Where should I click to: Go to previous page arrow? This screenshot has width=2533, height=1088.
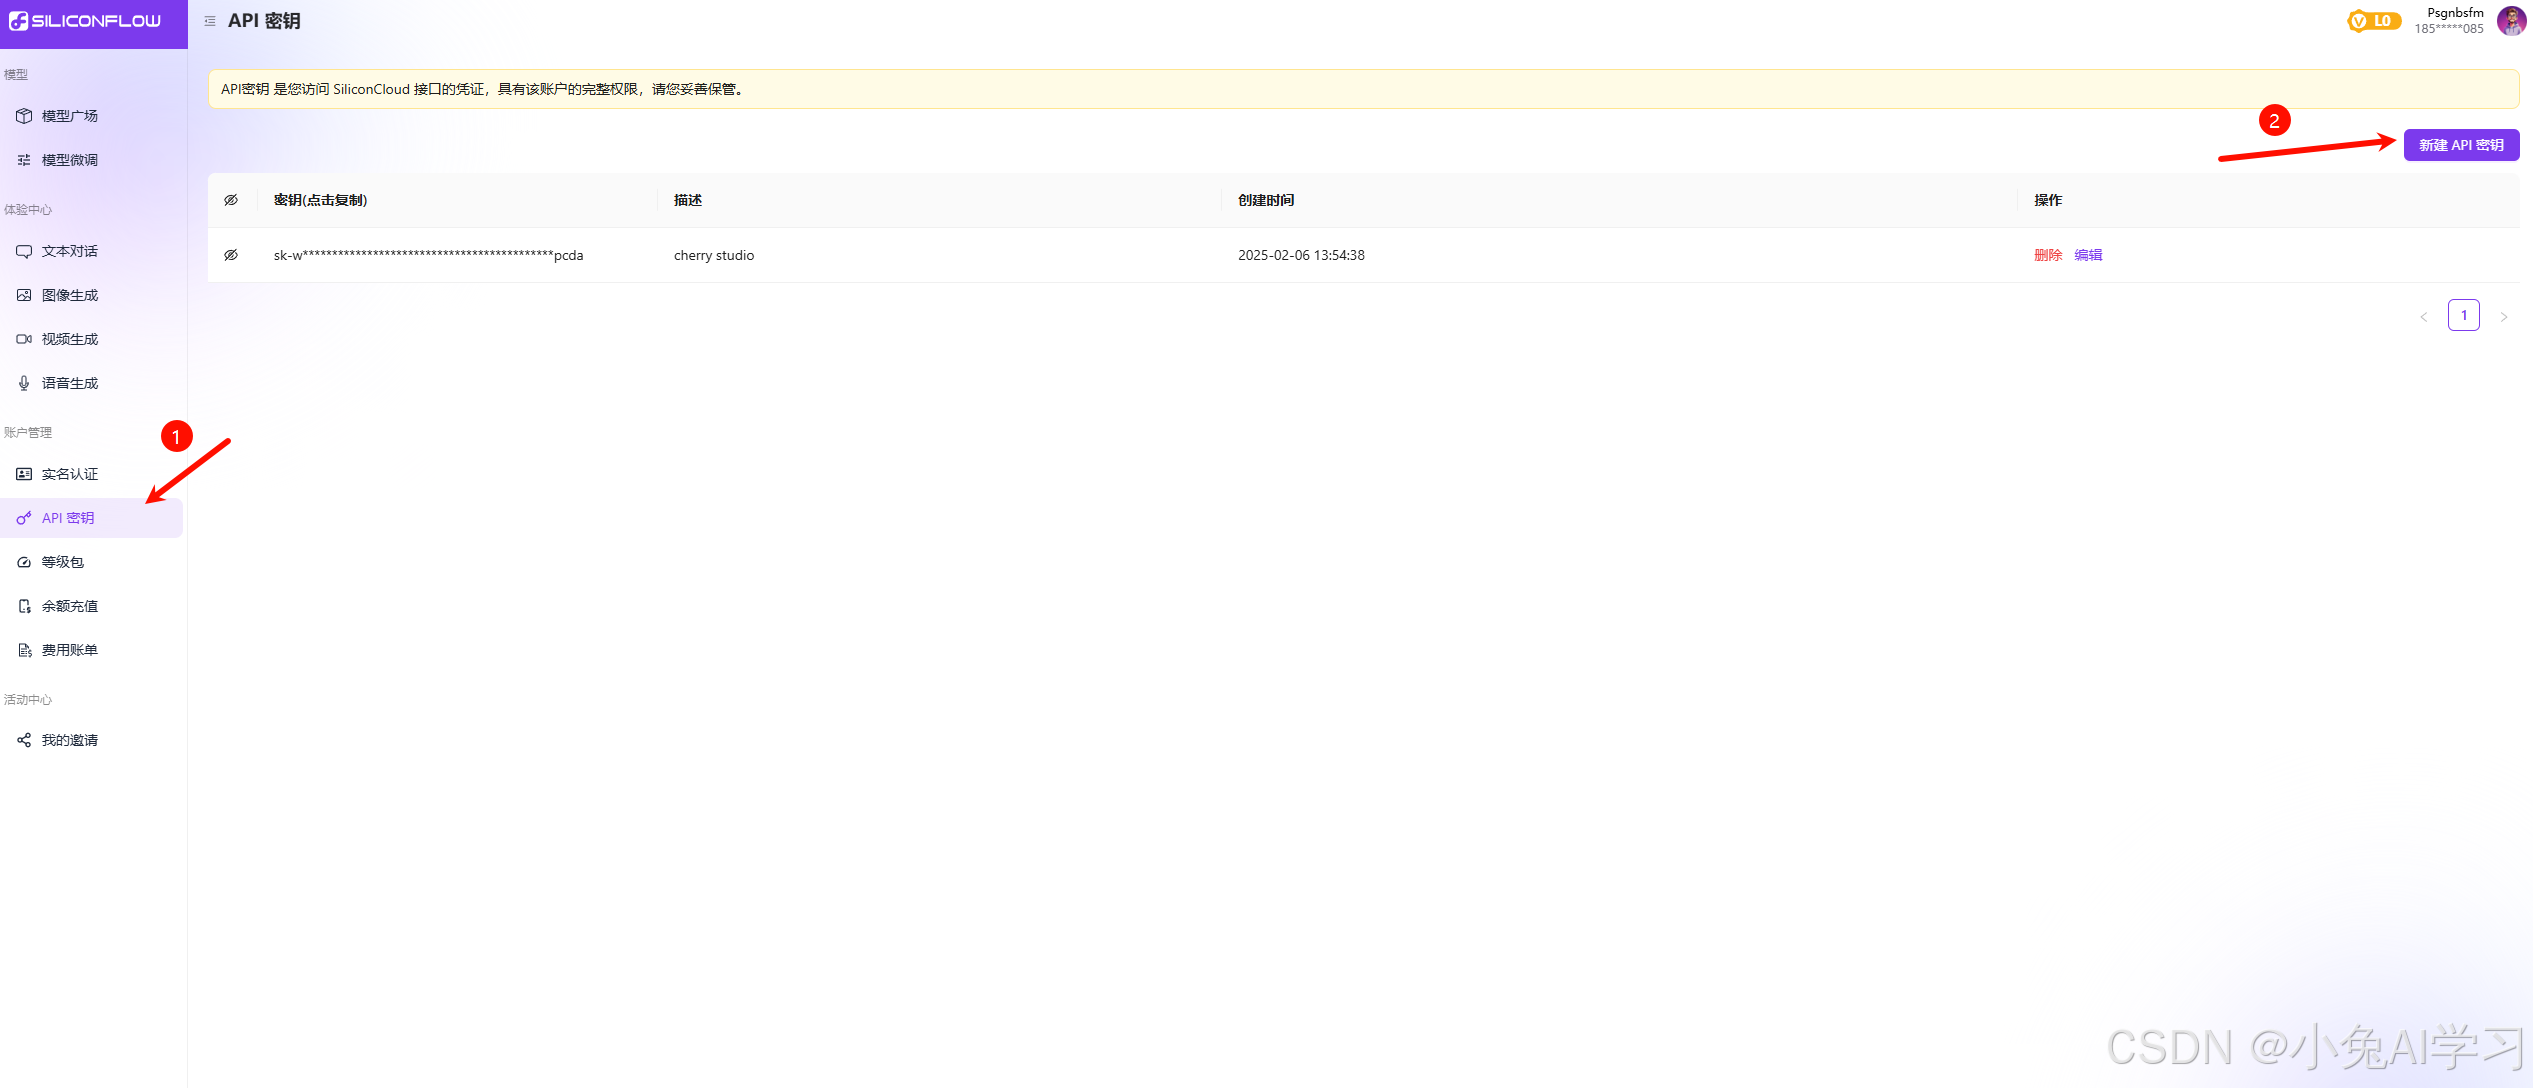[2423, 316]
